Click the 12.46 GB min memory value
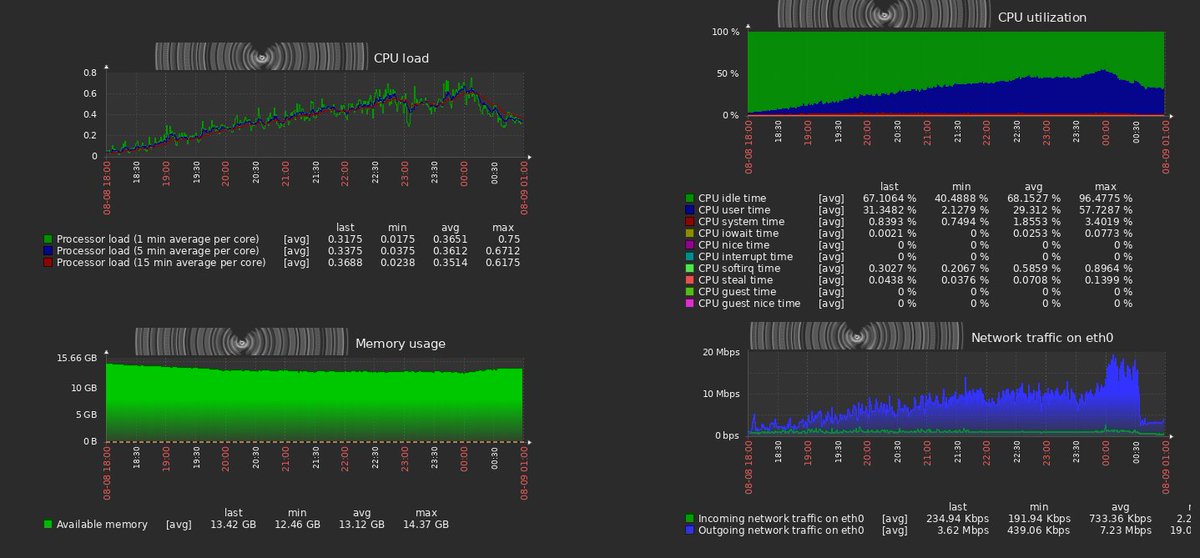1200x558 pixels. click(297, 524)
